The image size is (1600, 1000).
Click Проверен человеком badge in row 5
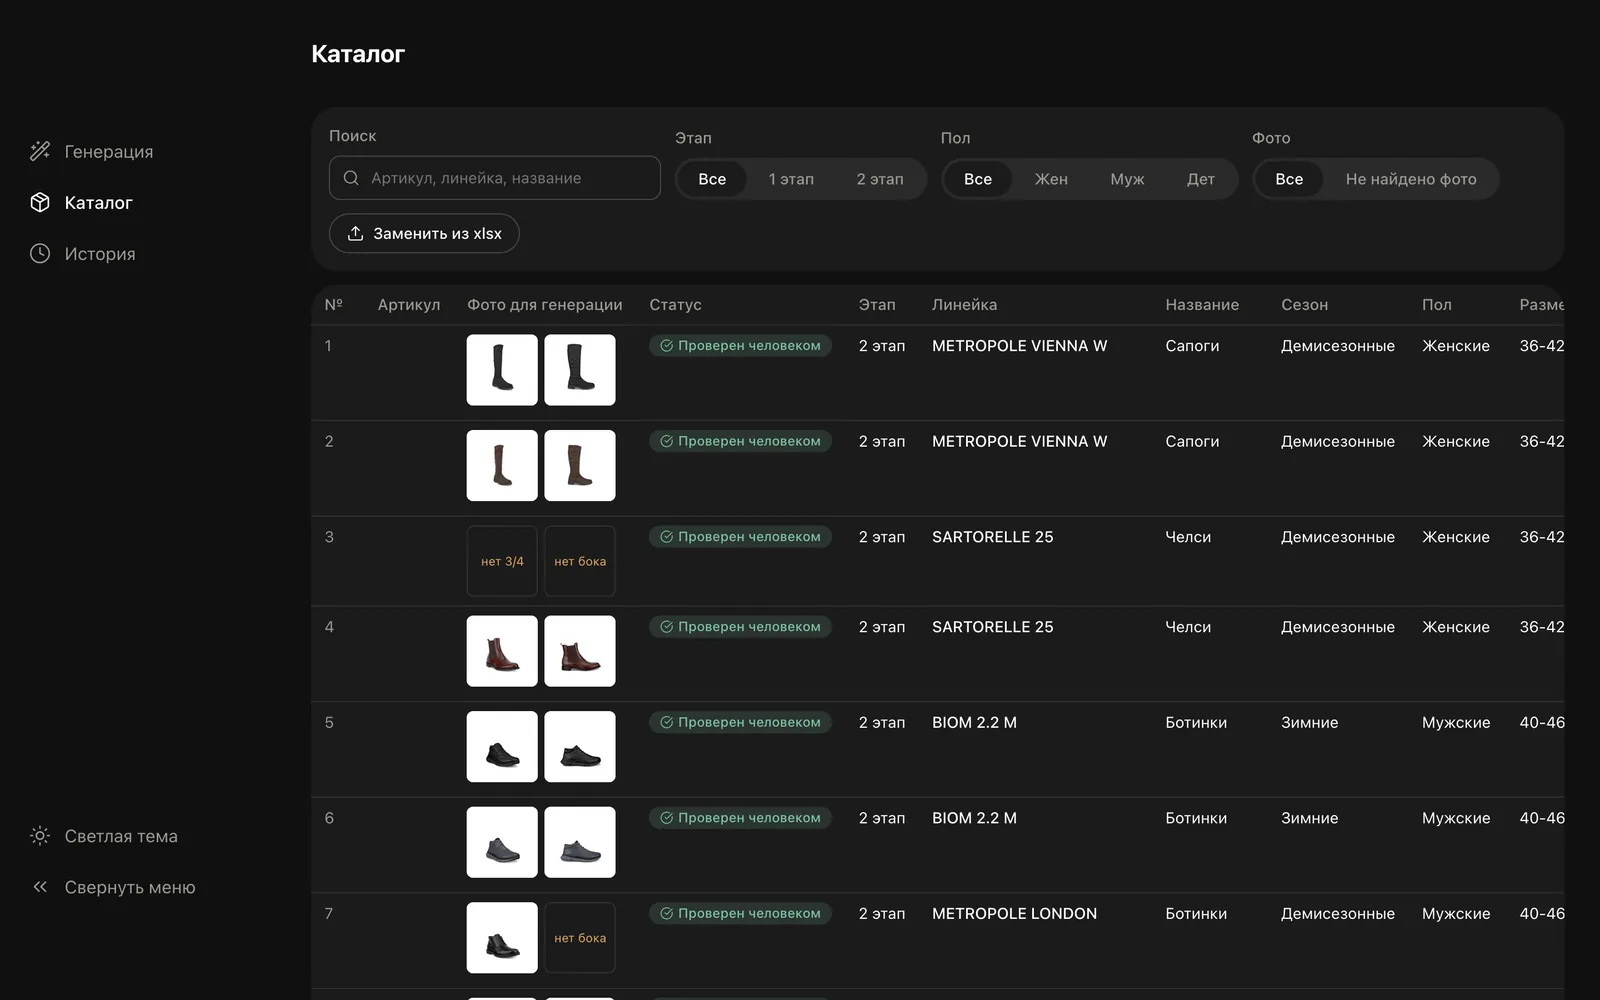tap(740, 722)
